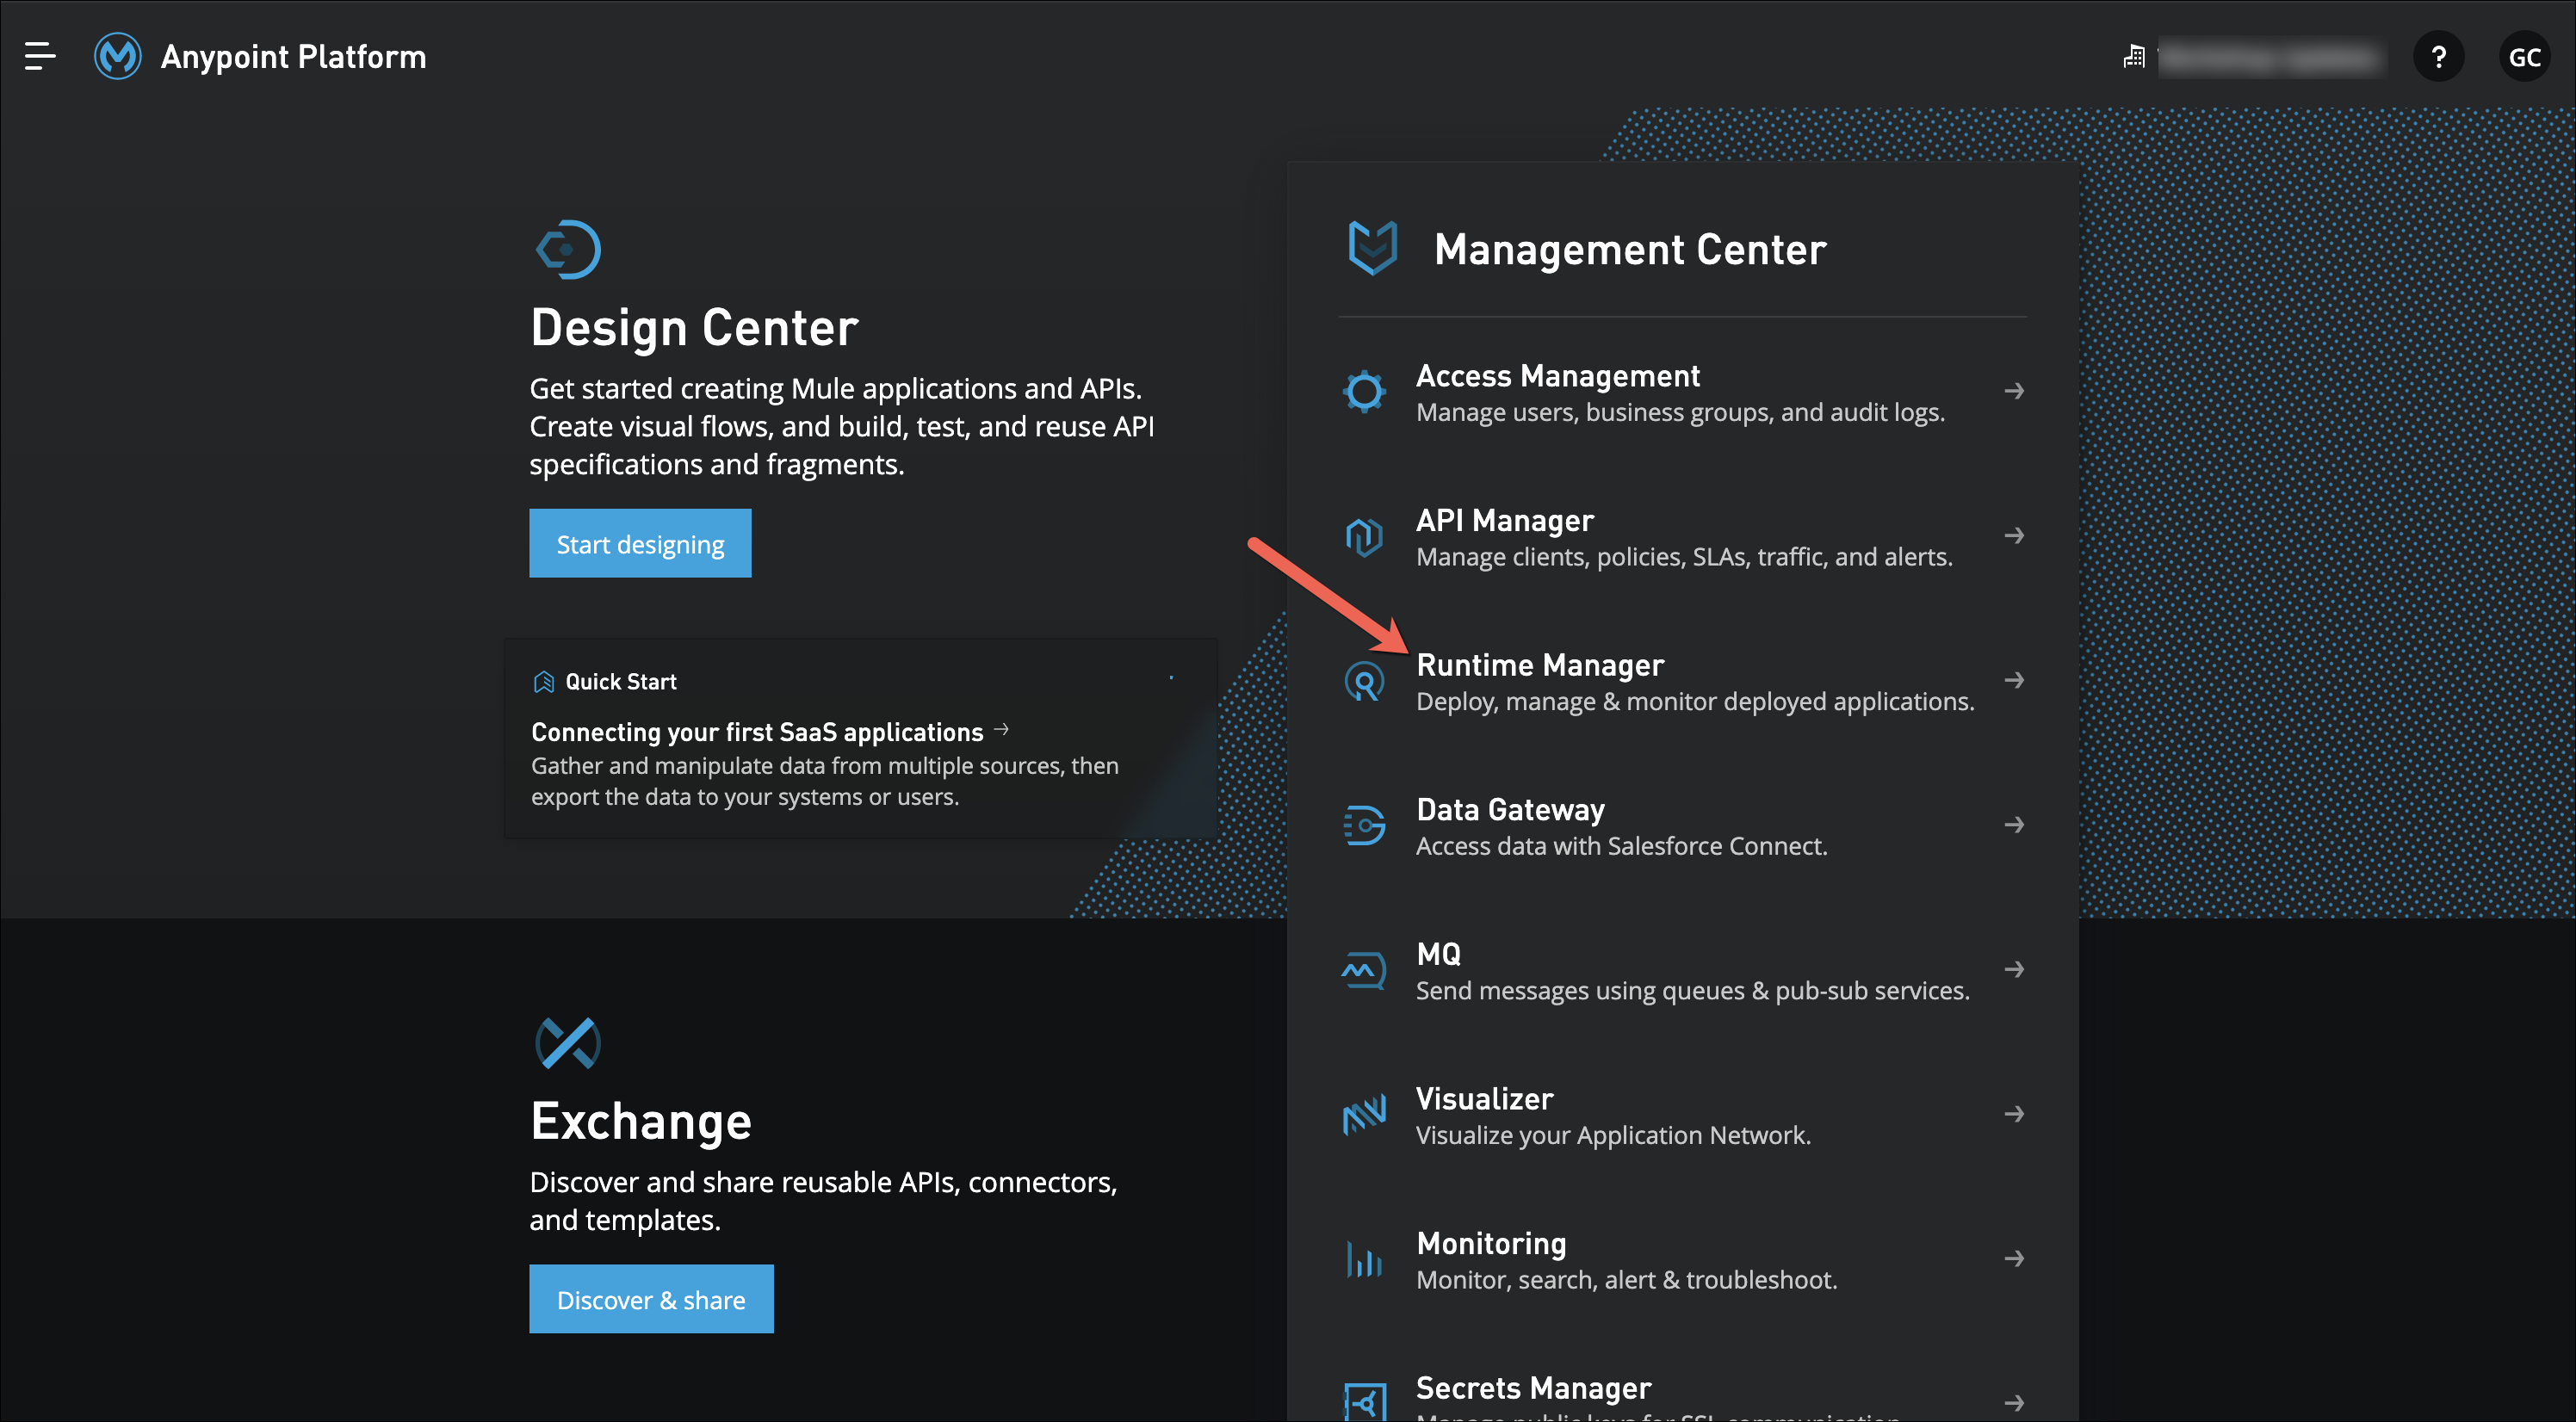
Task: Click the Monitoring bar chart icon
Action: [1364, 1260]
